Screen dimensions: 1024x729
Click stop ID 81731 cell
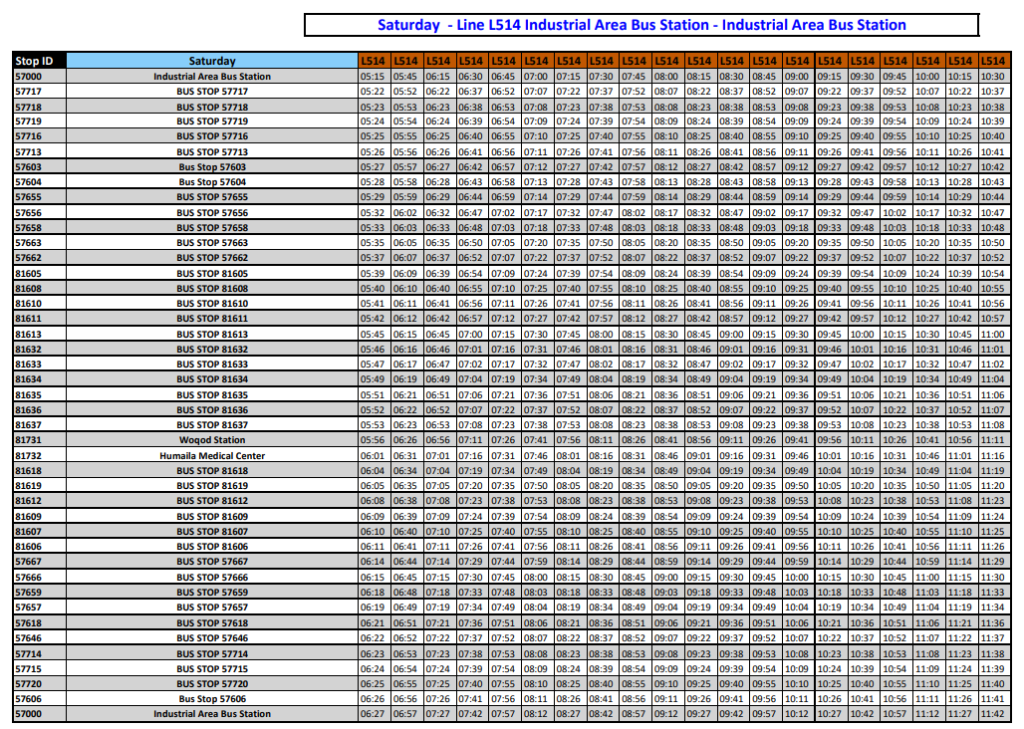coord(29,440)
